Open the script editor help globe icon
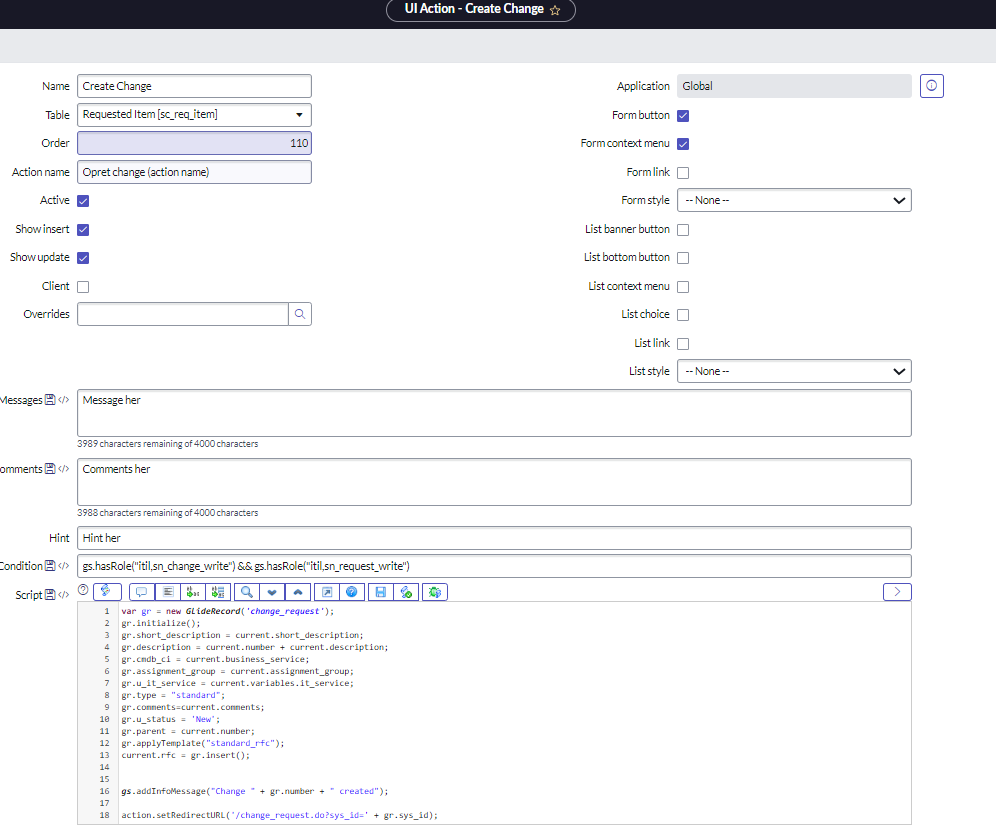The image size is (996, 830). click(x=354, y=591)
